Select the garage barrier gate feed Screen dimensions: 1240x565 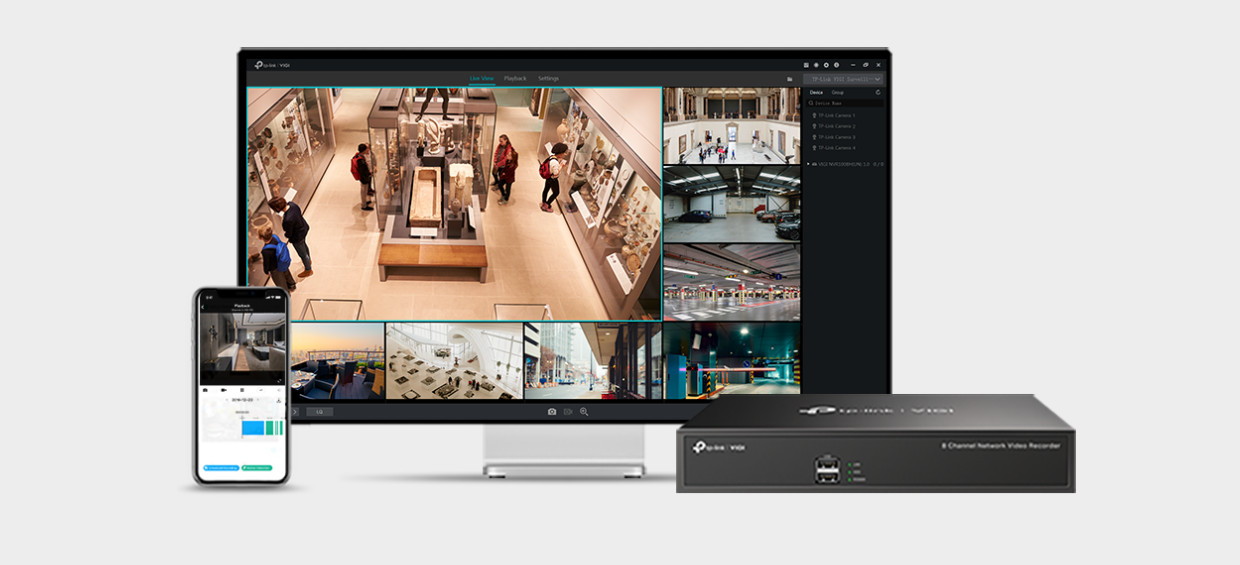click(x=731, y=360)
